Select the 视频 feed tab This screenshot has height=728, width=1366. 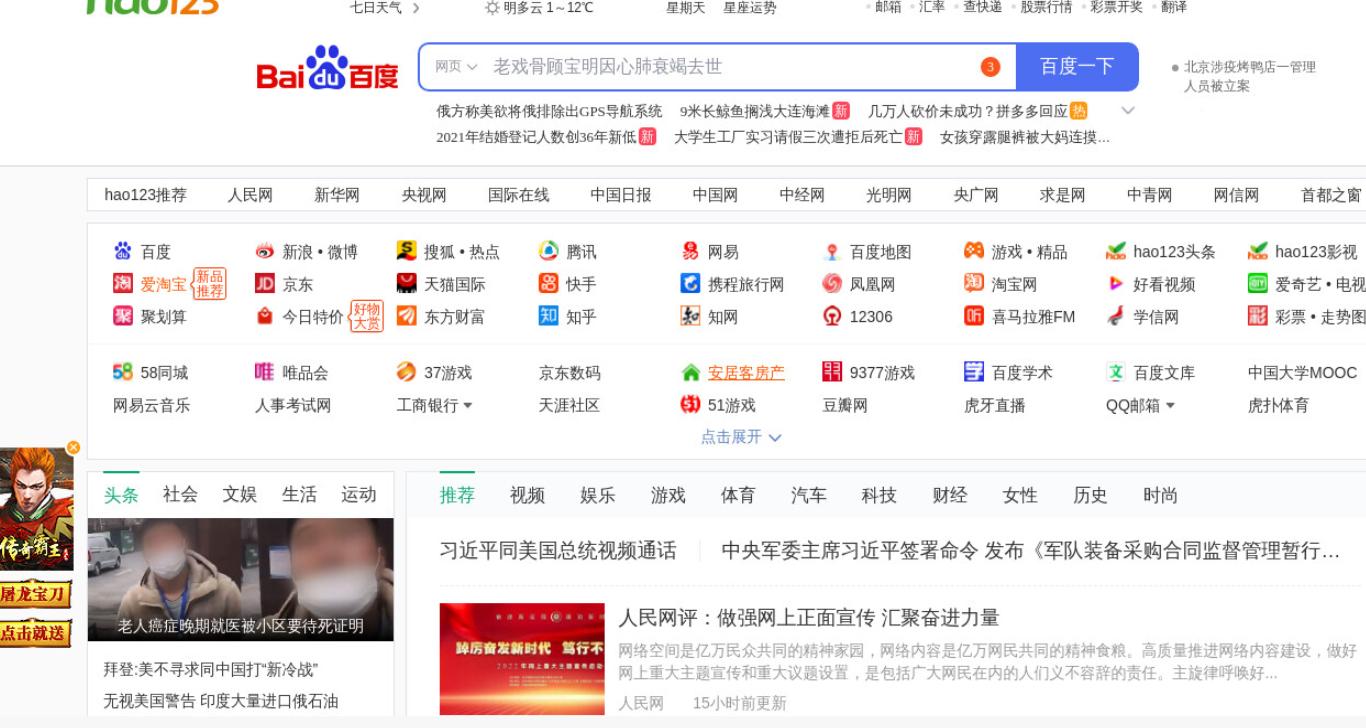pos(527,495)
